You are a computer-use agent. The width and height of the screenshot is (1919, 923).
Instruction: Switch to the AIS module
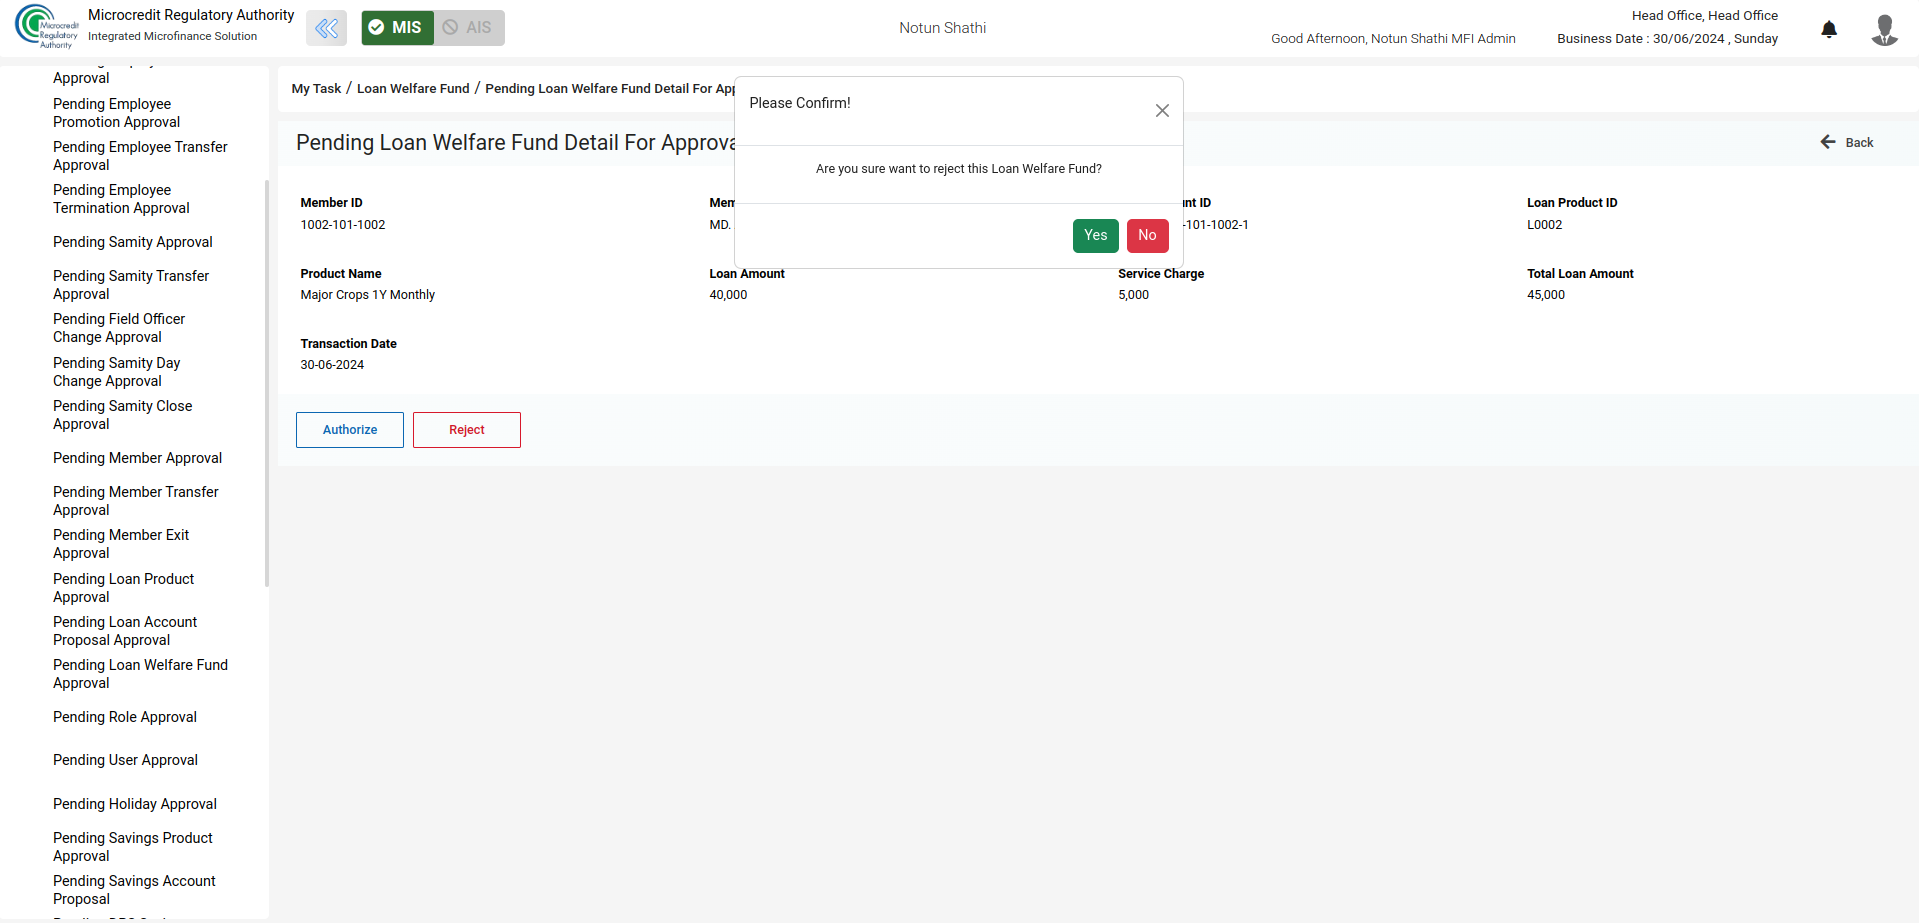pos(469,28)
